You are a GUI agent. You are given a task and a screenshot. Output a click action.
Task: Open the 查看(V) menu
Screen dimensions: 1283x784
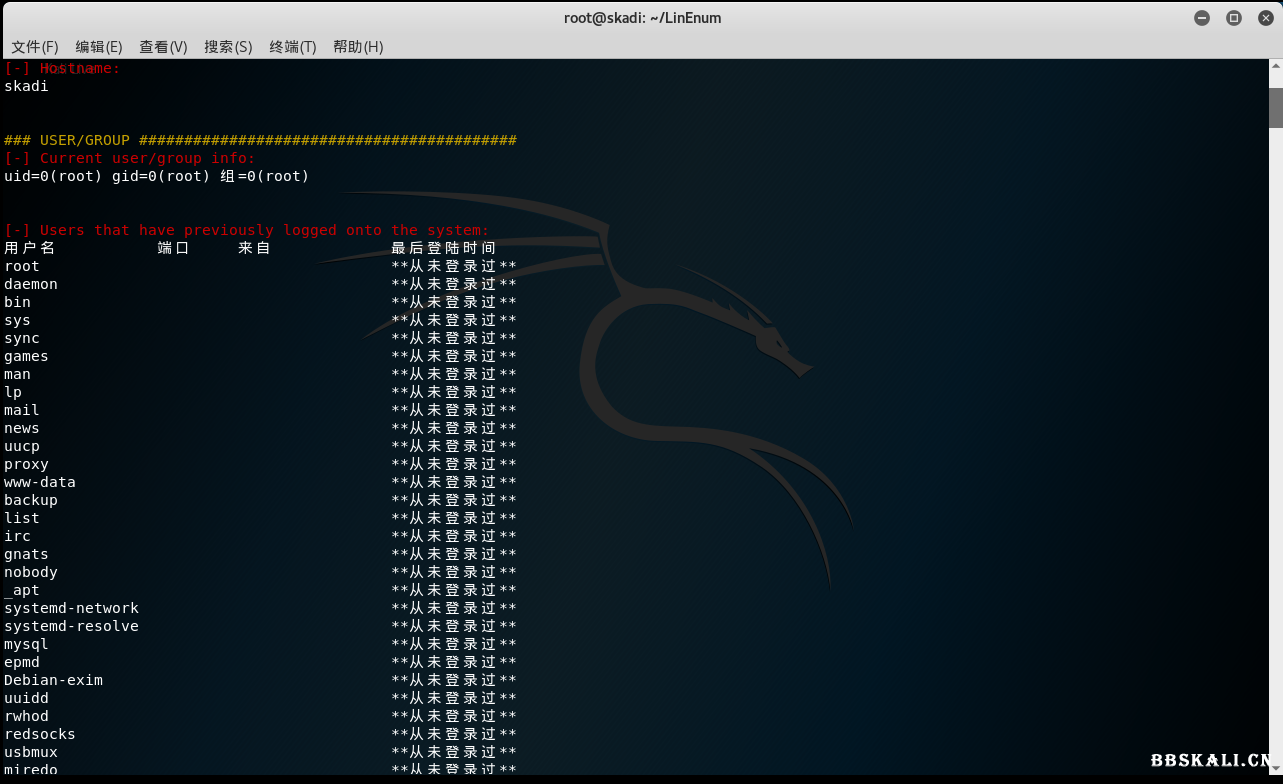click(163, 47)
